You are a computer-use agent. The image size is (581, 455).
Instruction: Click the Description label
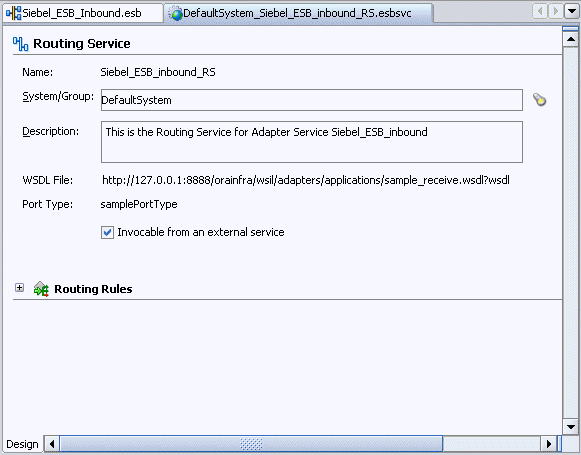tap(51, 132)
